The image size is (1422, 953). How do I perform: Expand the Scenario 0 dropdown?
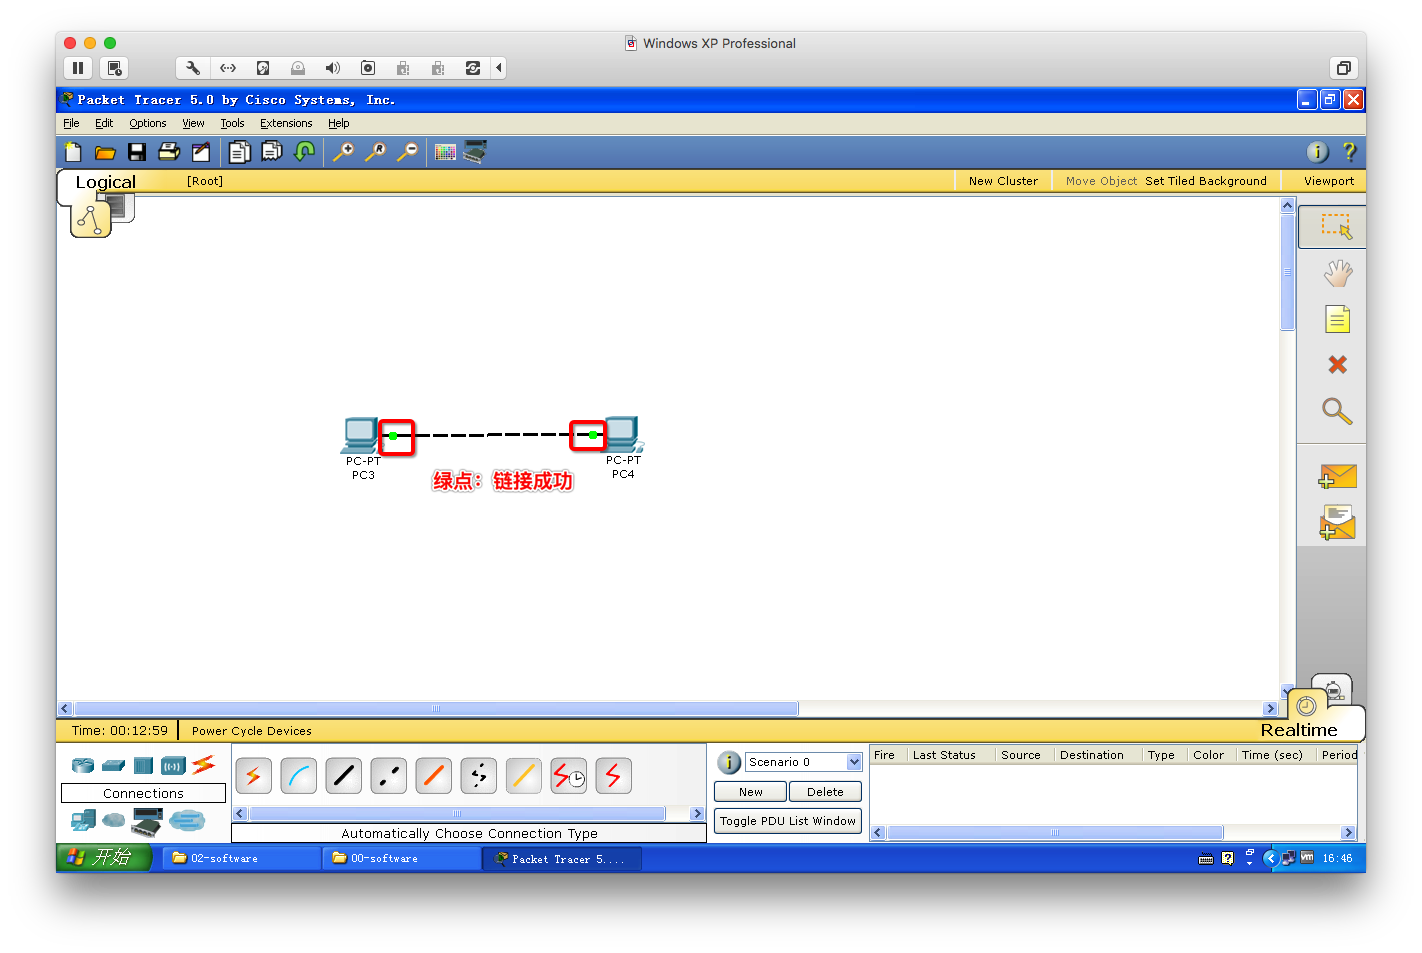coord(854,762)
